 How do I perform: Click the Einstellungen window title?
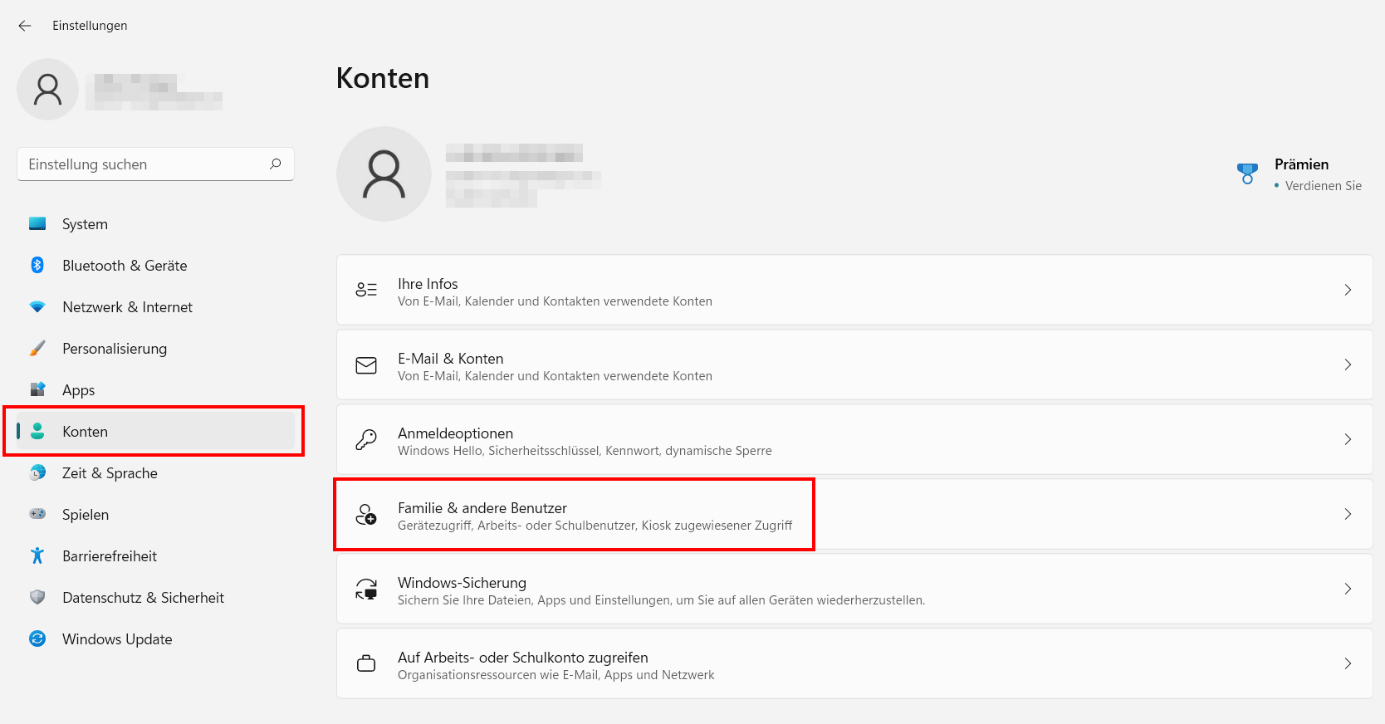pos(90,26)
